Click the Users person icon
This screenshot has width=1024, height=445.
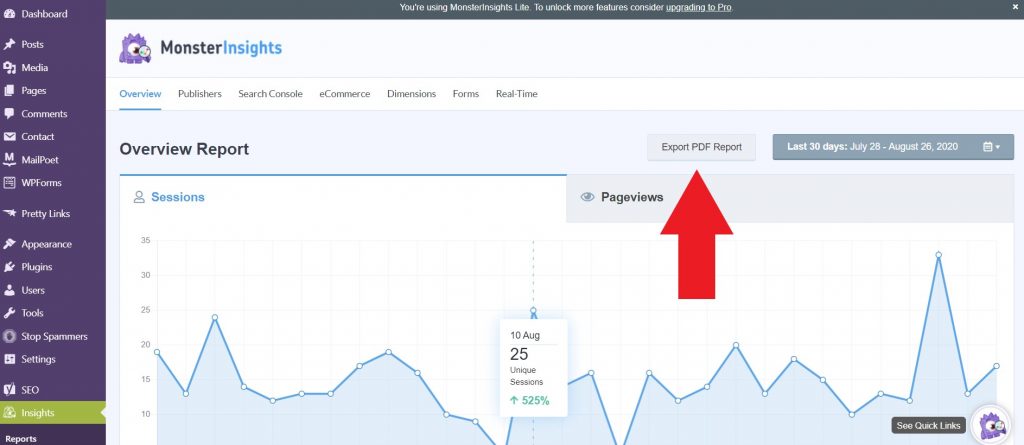coord(9,290)
